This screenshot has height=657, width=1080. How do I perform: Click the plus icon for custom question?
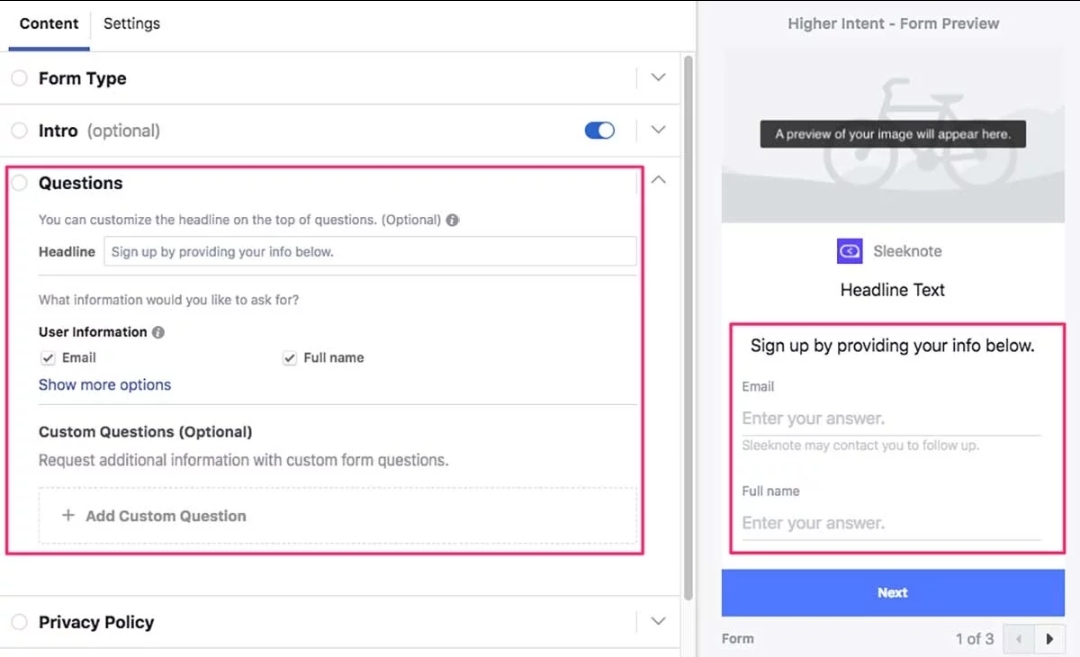pyautogui.click(x=68, y=515)
